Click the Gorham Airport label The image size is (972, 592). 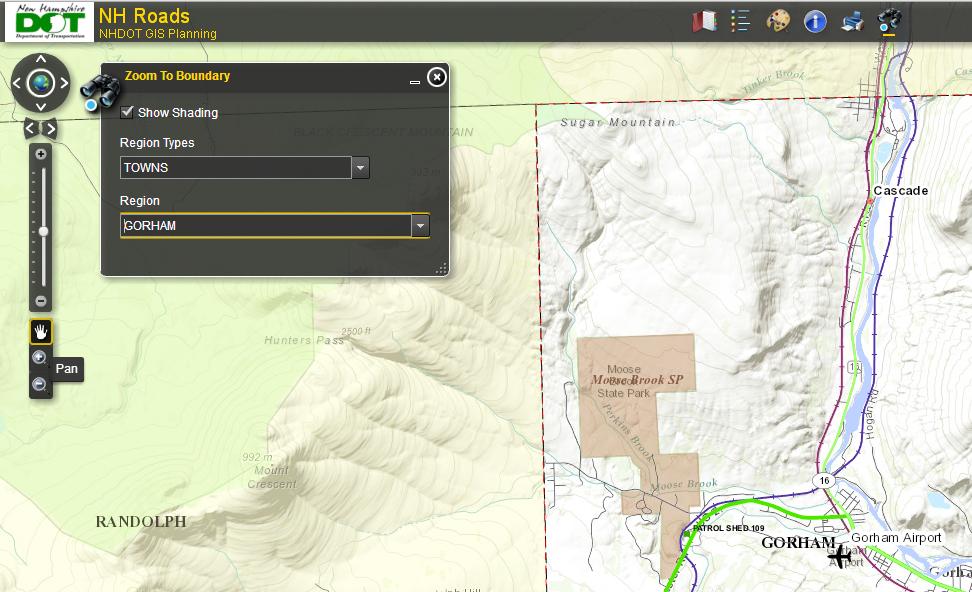pyautogui.click(x=896, y=537)
